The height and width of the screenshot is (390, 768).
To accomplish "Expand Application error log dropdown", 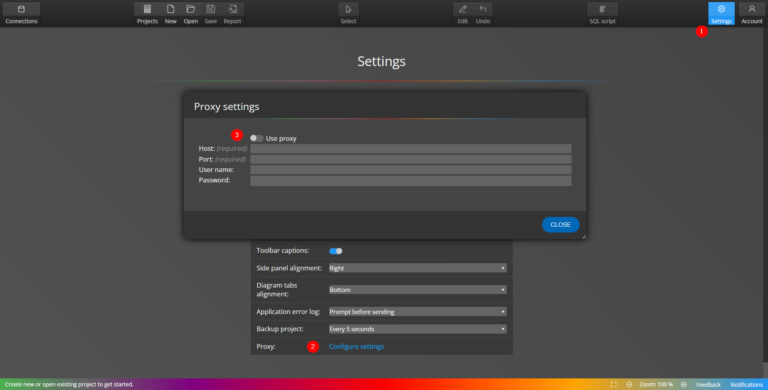I will 417,312.
